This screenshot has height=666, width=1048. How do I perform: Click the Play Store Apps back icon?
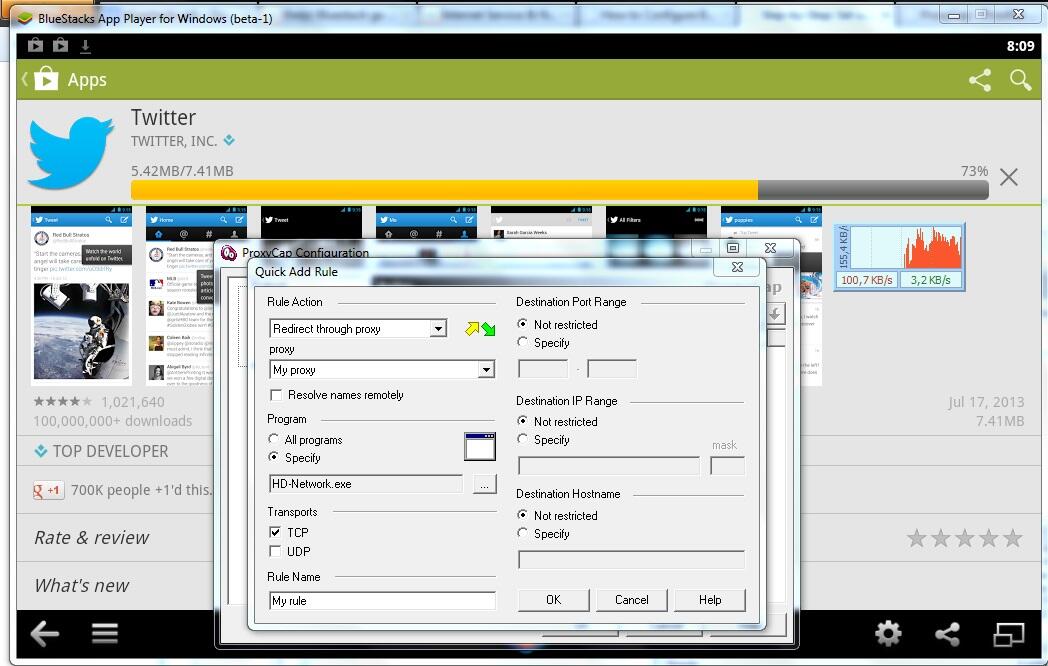click(x=40, y=79)
